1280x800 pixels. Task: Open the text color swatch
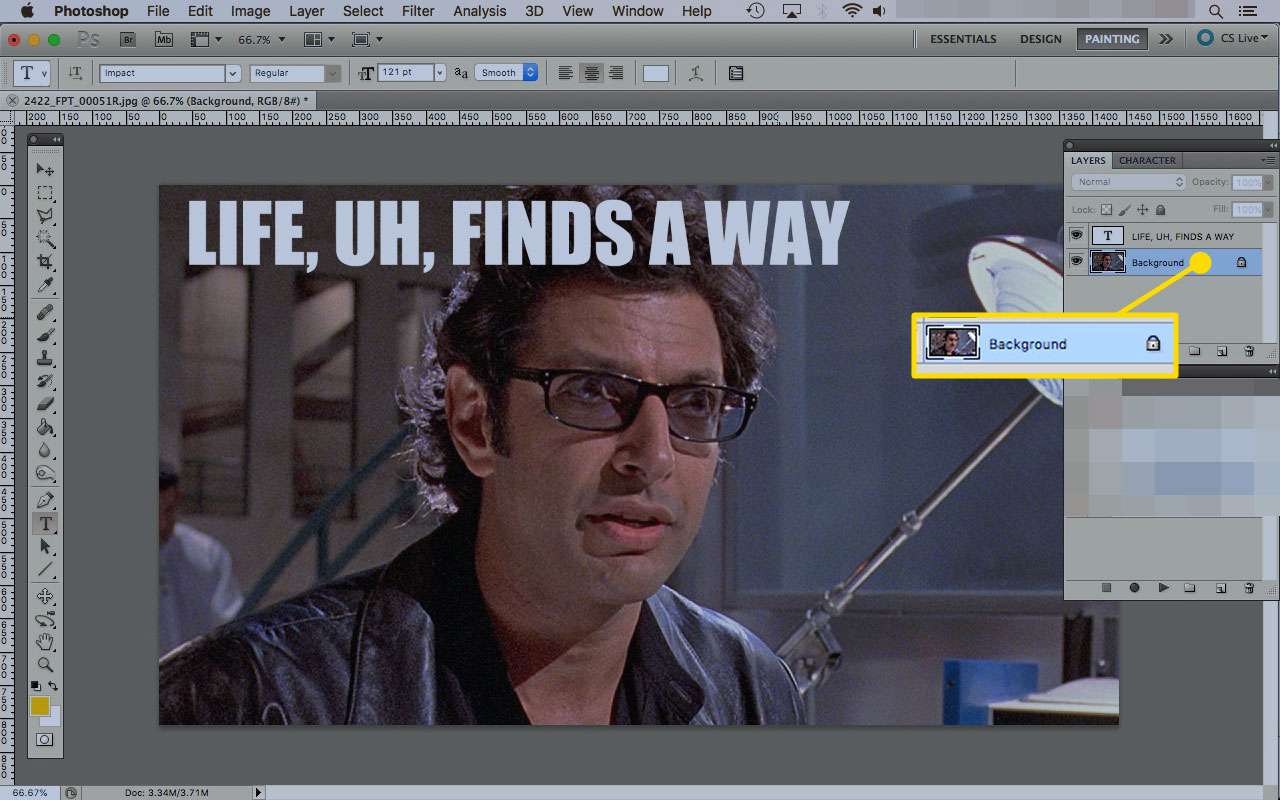tap(656, 73)
